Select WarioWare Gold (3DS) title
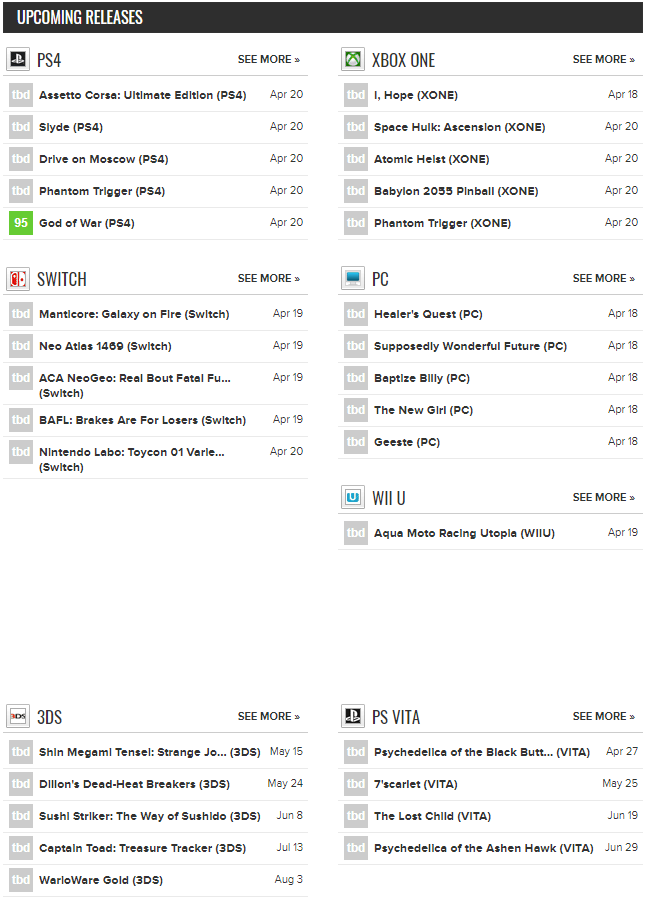The image size is (655, 913). 101,880
